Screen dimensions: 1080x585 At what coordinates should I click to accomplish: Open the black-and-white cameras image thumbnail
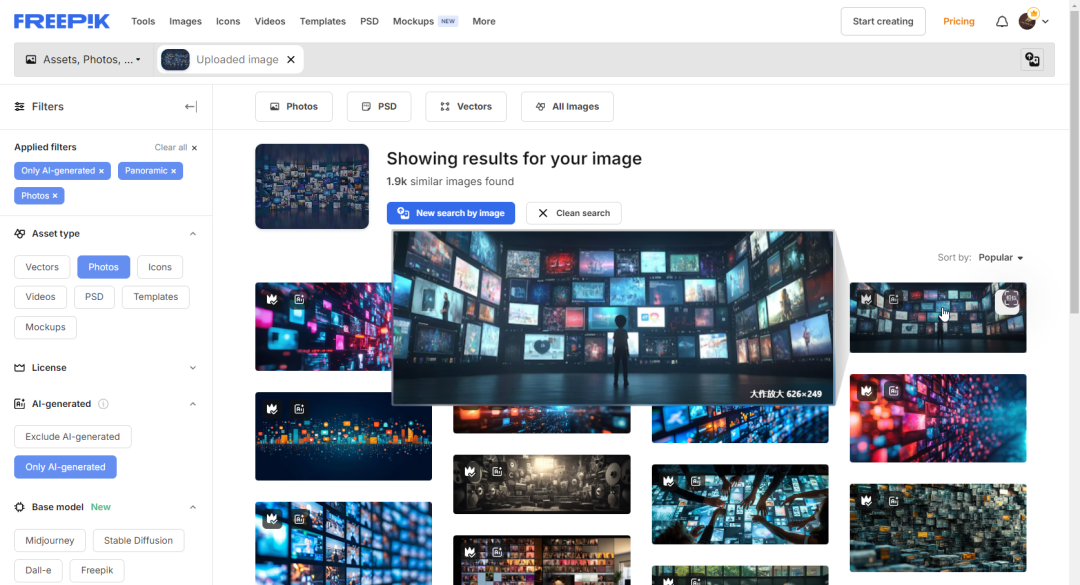point(541,484)
